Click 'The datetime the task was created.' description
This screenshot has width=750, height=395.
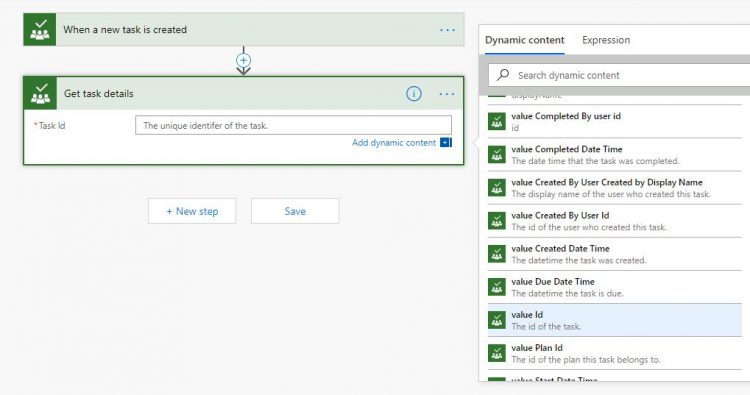pyautogui.click(x=579, y=261)
